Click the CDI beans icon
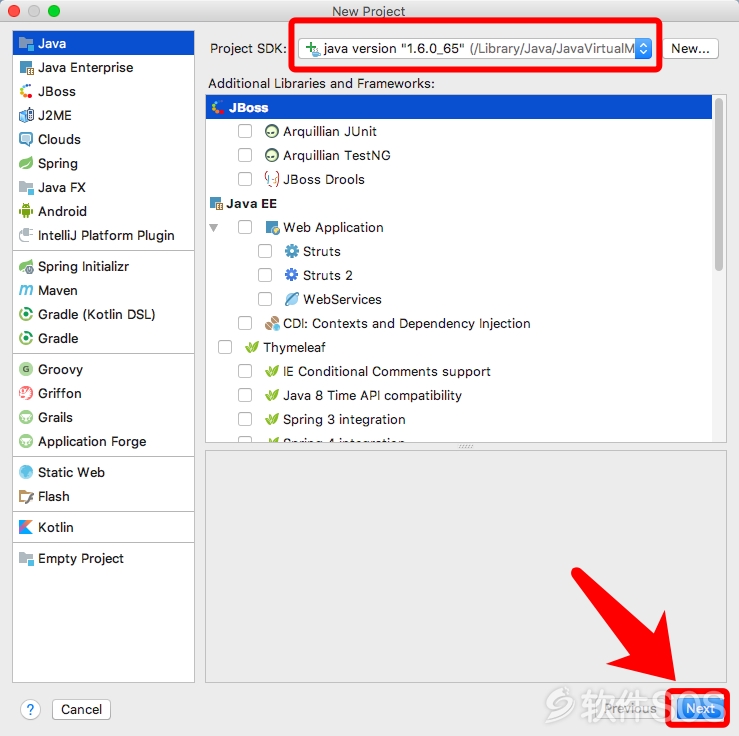This screenshot has width=739, height=736. coord(272,323)
